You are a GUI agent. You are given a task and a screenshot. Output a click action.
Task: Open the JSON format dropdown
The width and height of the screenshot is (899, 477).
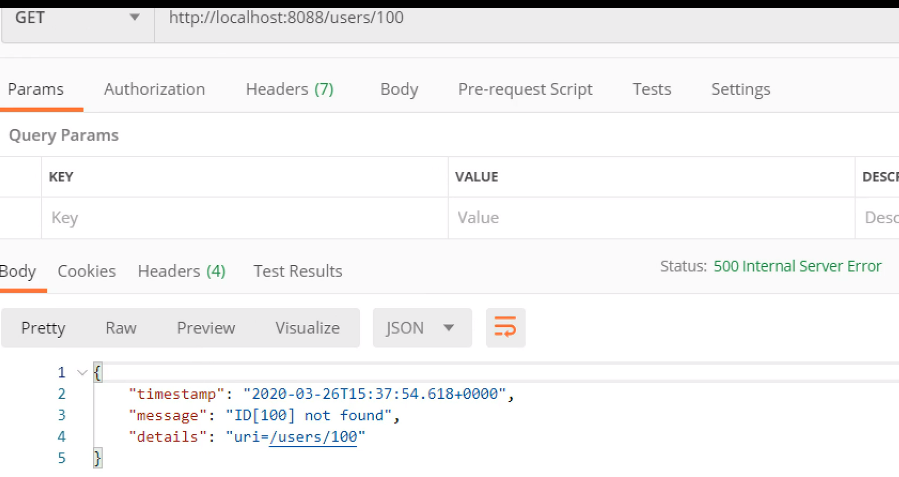click(x=422, y=328)
